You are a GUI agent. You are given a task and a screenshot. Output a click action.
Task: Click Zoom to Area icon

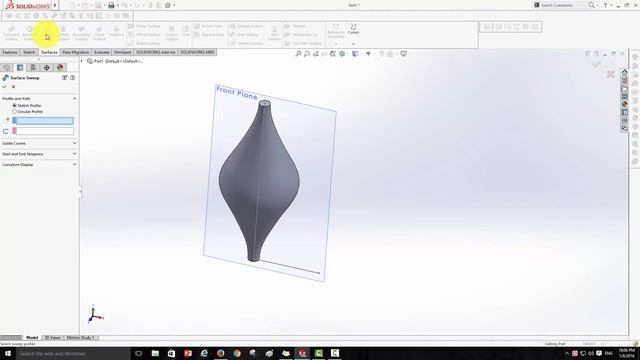(x=307, y=53)
